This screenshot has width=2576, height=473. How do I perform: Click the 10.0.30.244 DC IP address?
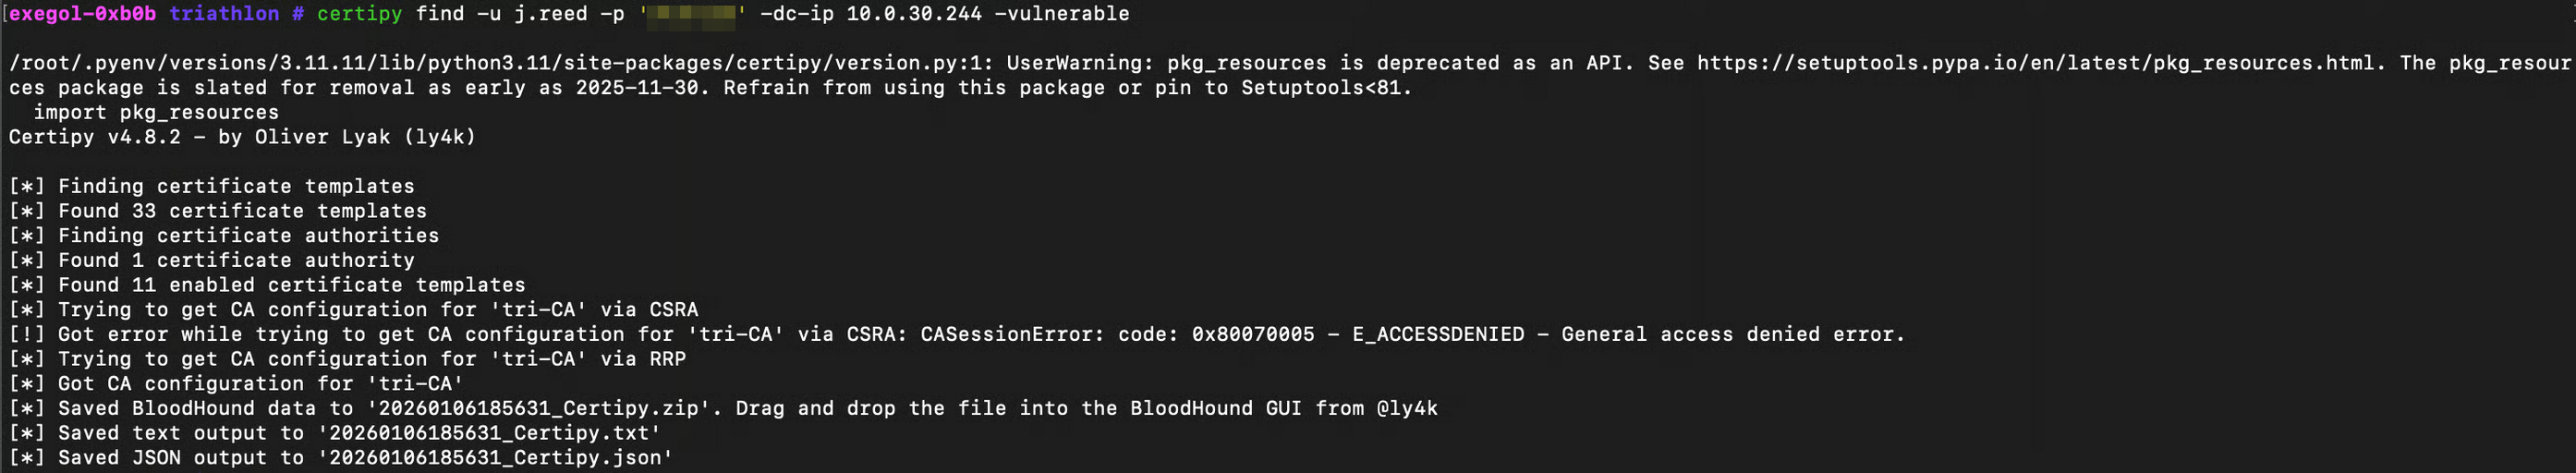(914, 14)
